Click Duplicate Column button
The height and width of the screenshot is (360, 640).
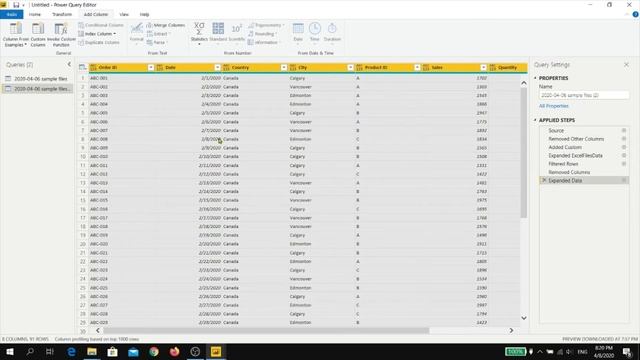coord(99,42)
